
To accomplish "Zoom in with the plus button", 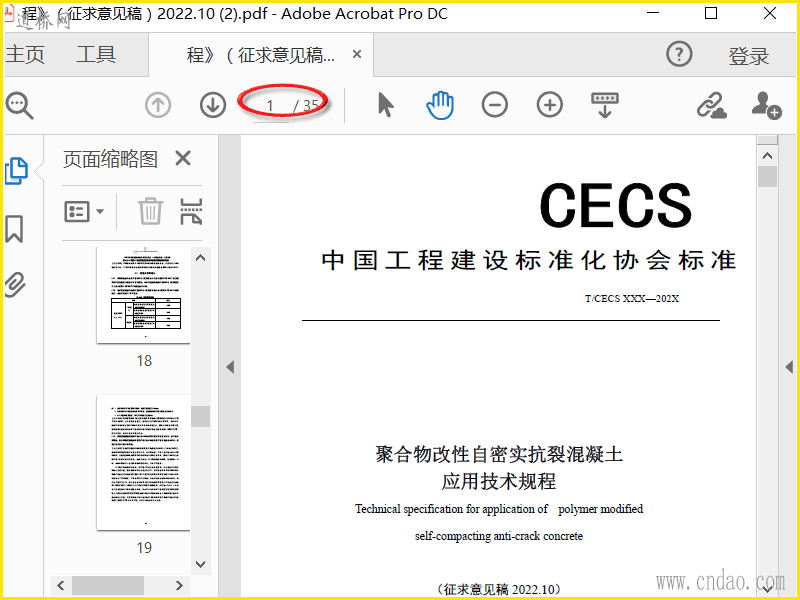I will (549, 105).
